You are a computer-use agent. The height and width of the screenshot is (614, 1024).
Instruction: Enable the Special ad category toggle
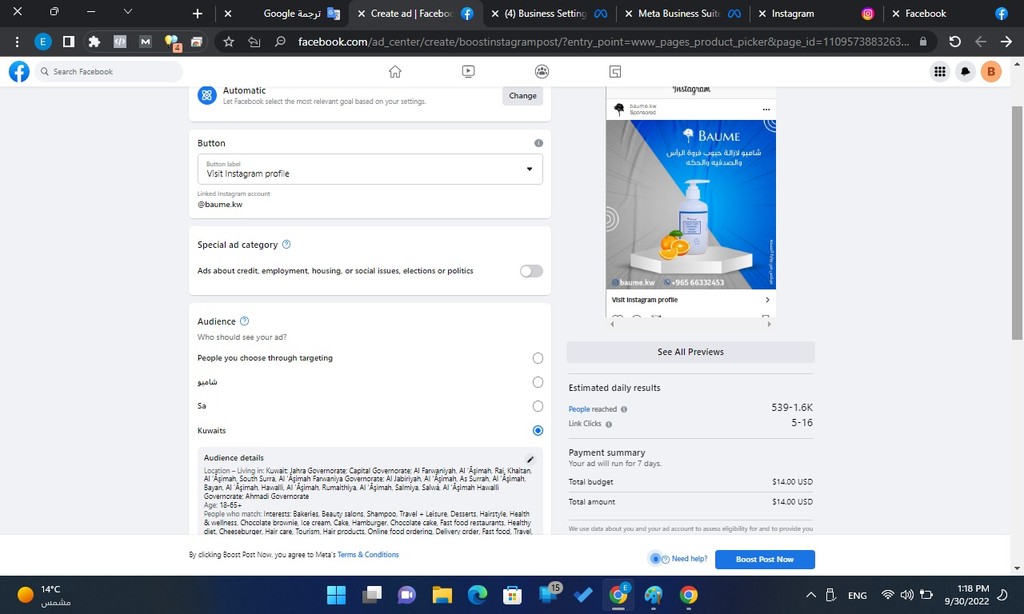click(531, 271)
